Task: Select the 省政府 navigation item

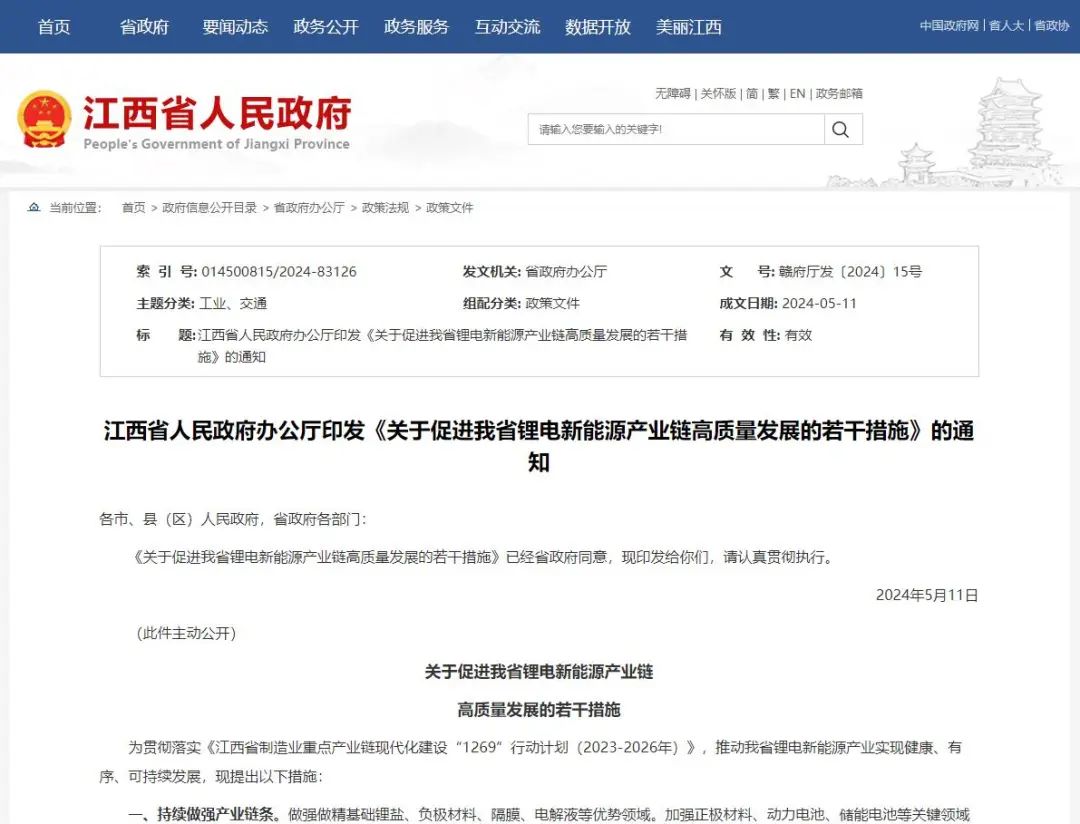Action: click(143, 27)
